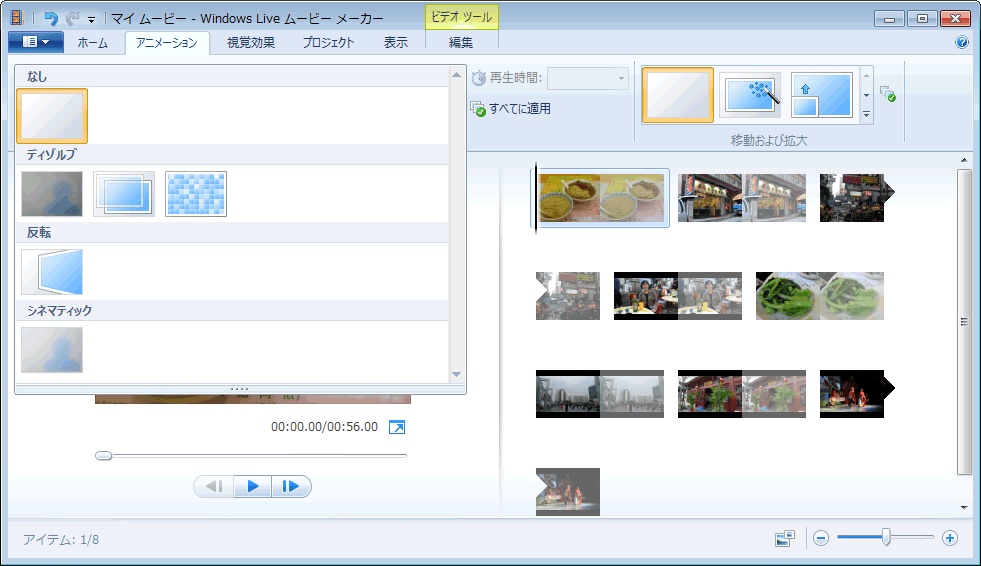Image resolution: width=981 pixels, height=566 pixels.
Task: Open full-screen preview next to timecode
Action: click(x=397, y=427)
